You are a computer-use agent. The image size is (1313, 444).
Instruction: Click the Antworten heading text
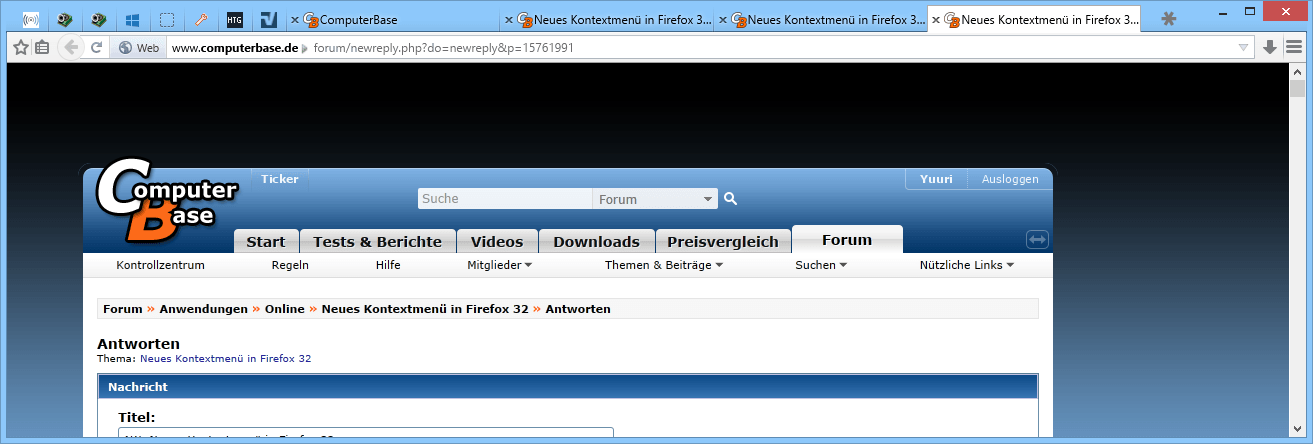pyautogui.click(x=138, y=343)
